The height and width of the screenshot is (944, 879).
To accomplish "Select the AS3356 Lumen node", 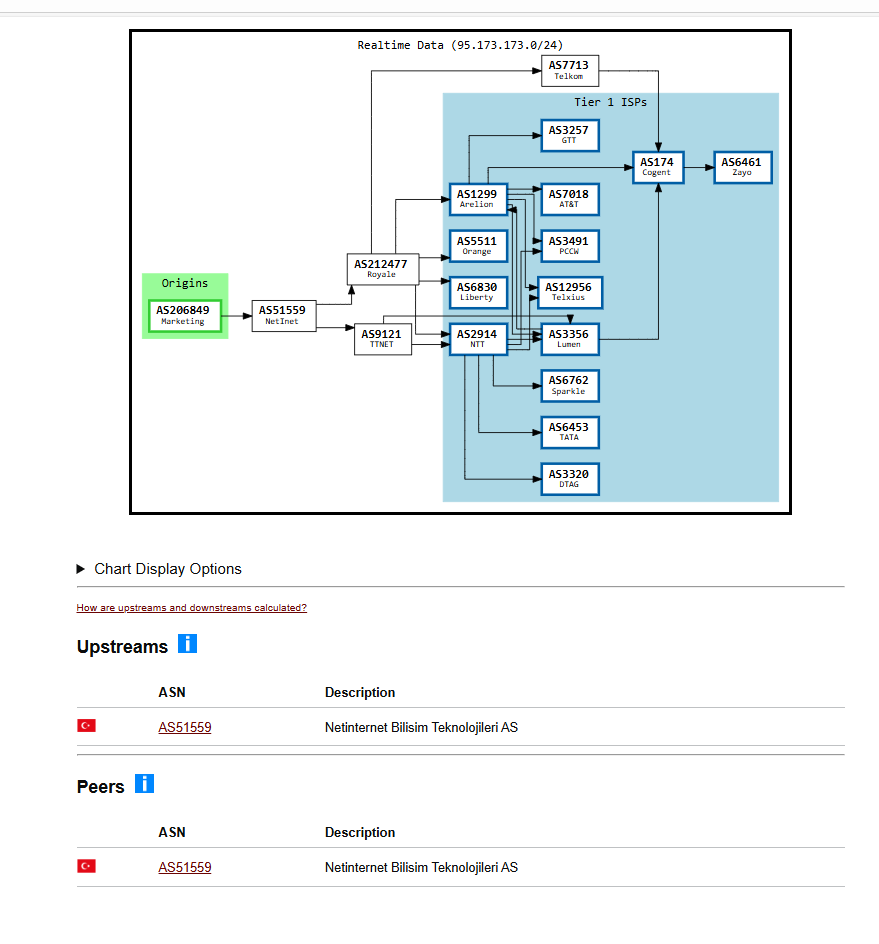I will (570, 339).
